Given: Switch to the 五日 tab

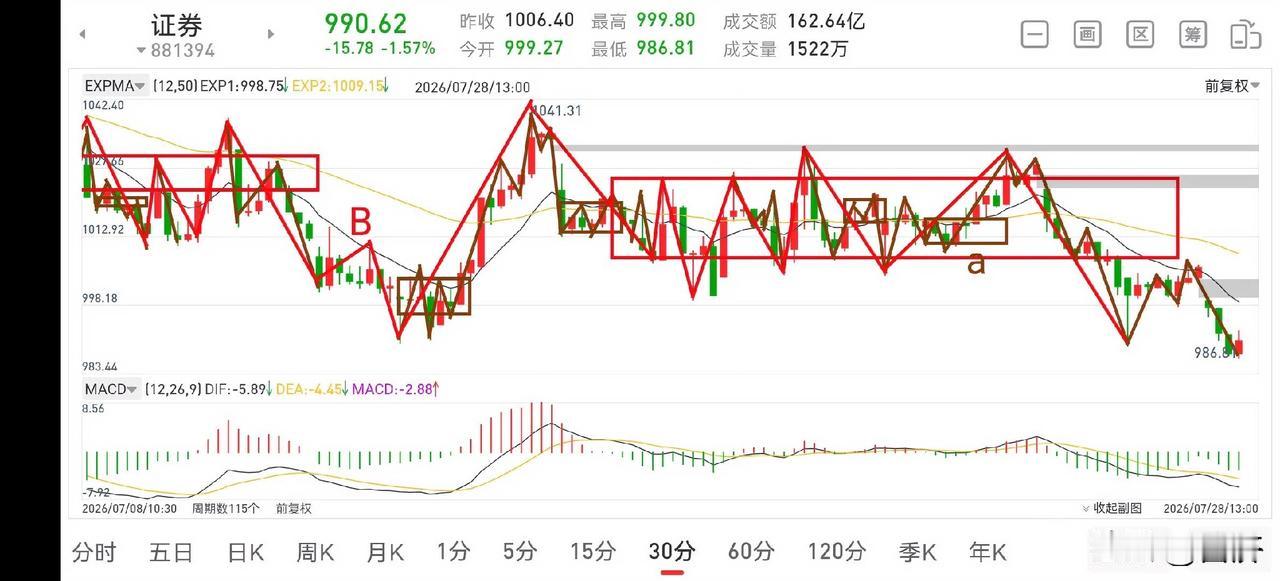Looking at the screenshot, I should pos(171,551).
